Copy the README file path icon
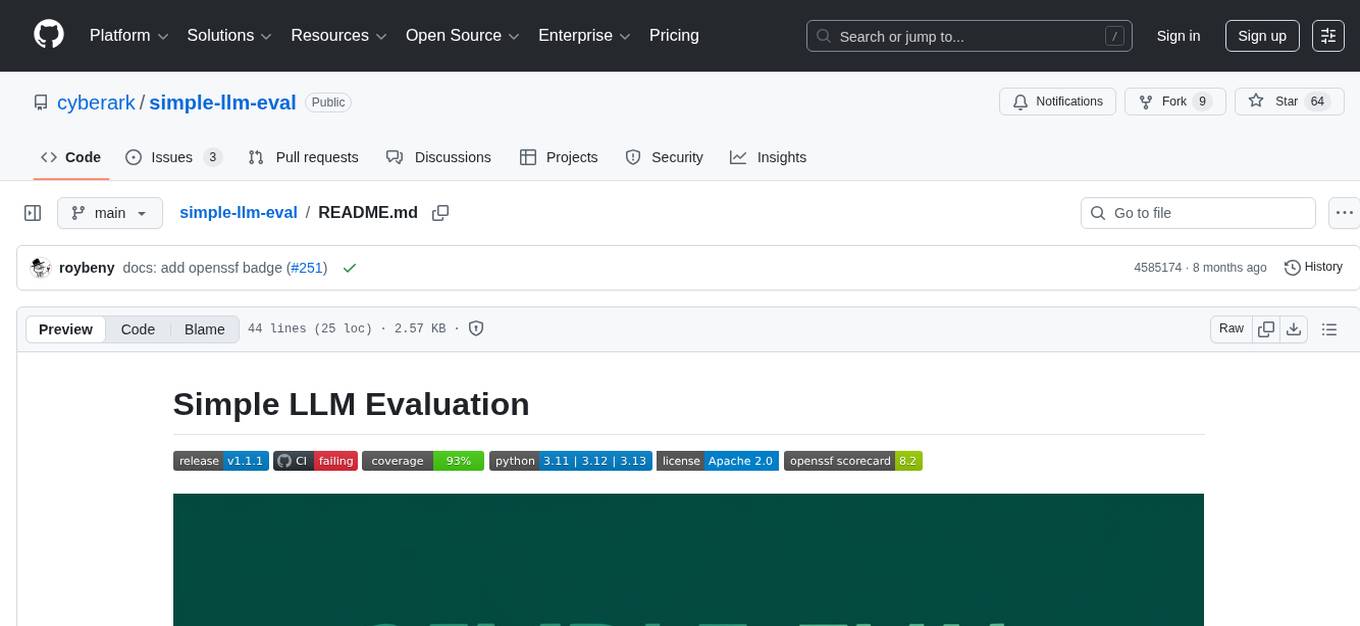The width and height of the screenshot is (1360, 626). click(x=440, y=213)
